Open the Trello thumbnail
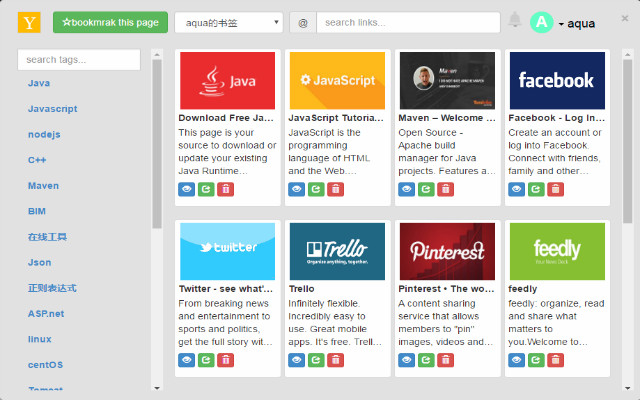 click(x=337, y=251)
